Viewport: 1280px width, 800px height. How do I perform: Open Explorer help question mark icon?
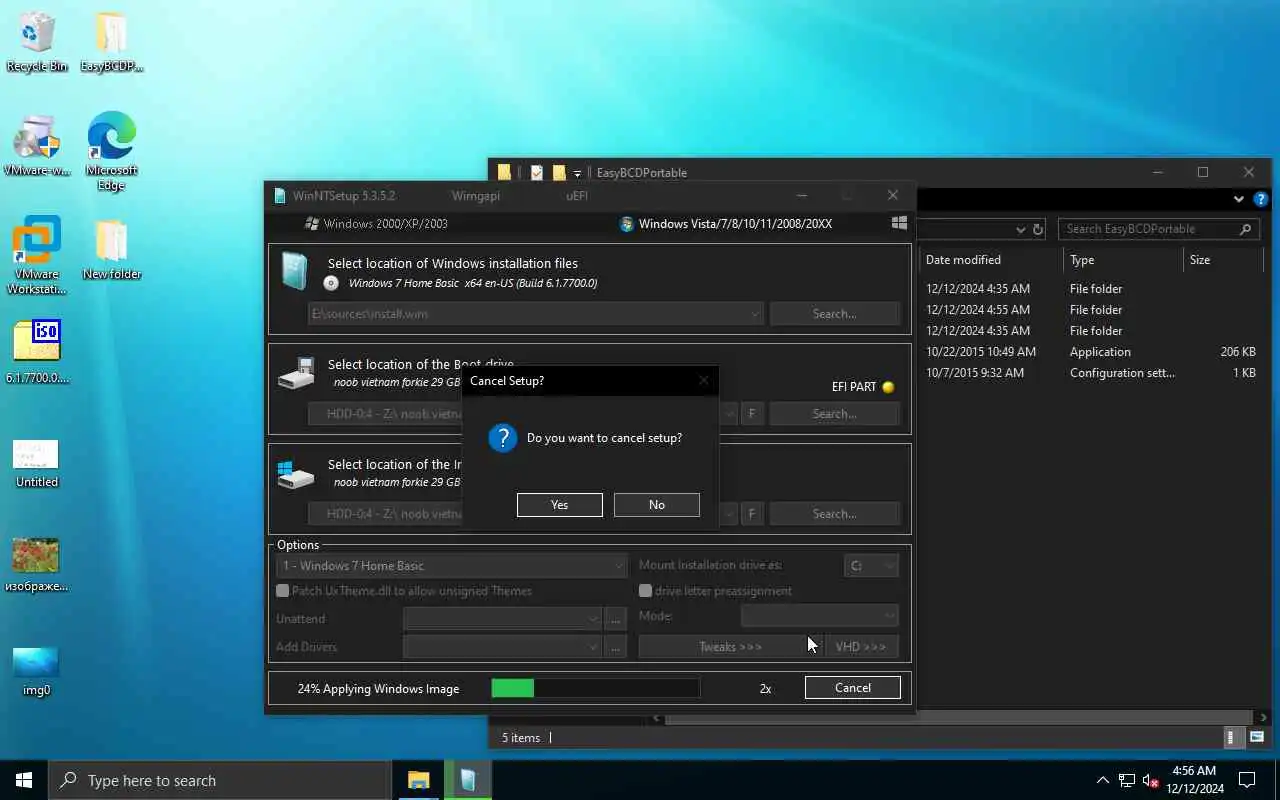tap(1261, 199)
